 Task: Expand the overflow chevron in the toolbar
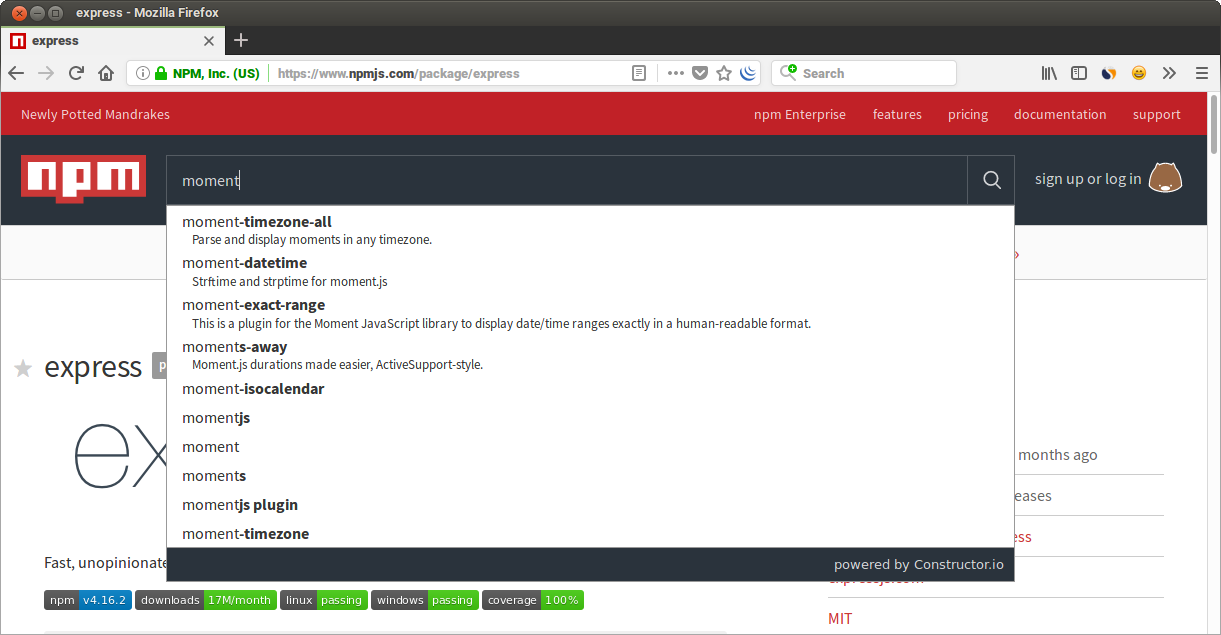coord(1169,72)
